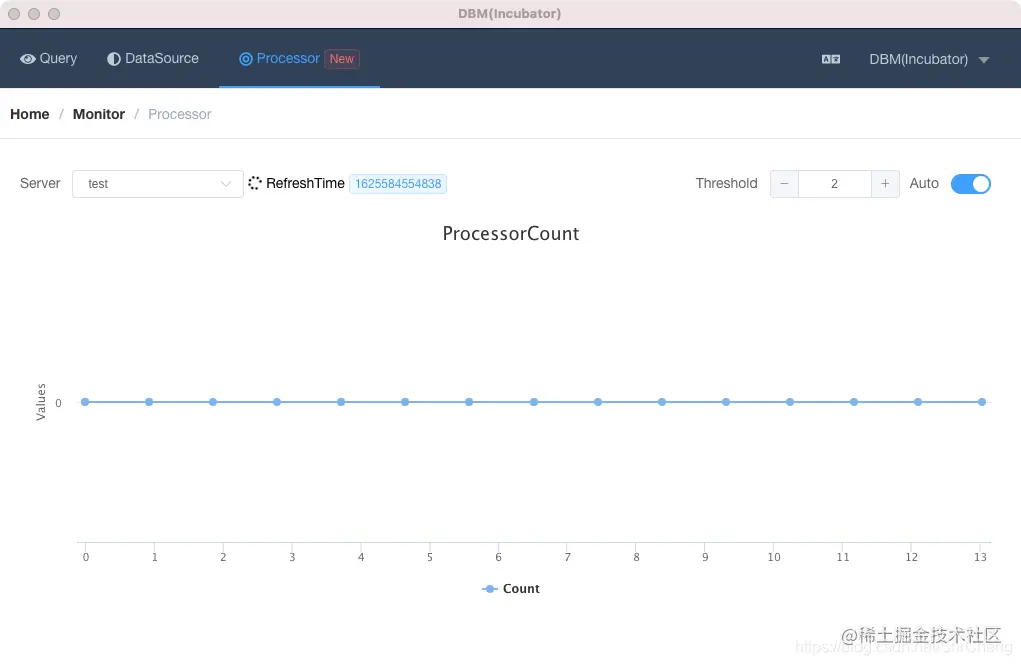Click the caret arrow next to DBM(Incubator)
This screenshot has height=665, width=1021.
click(x=984, y=60)
